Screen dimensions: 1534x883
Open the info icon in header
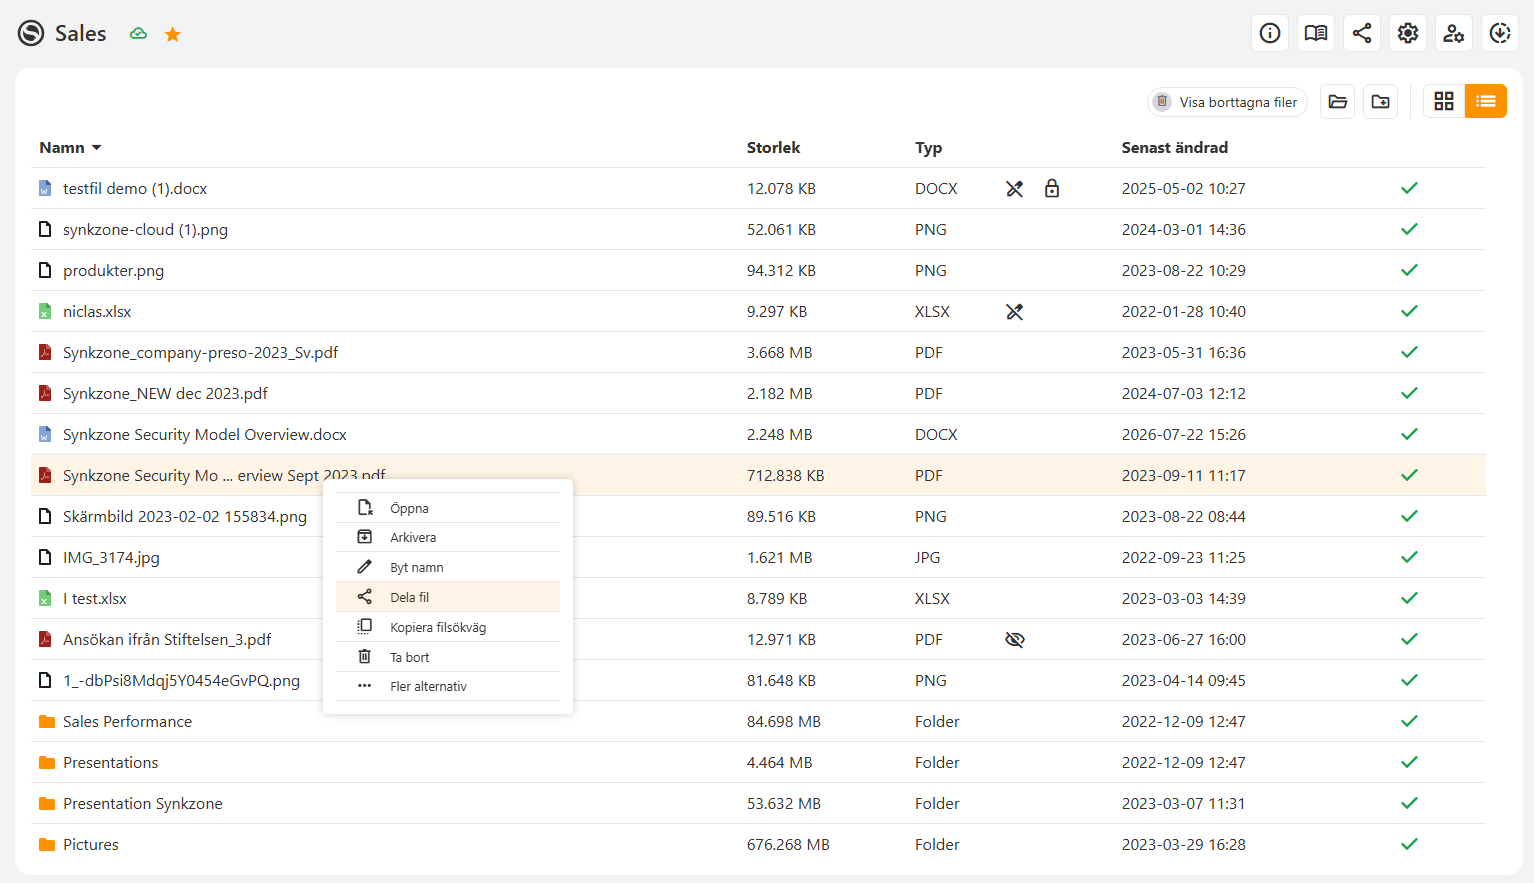(x=1270, y=33)
